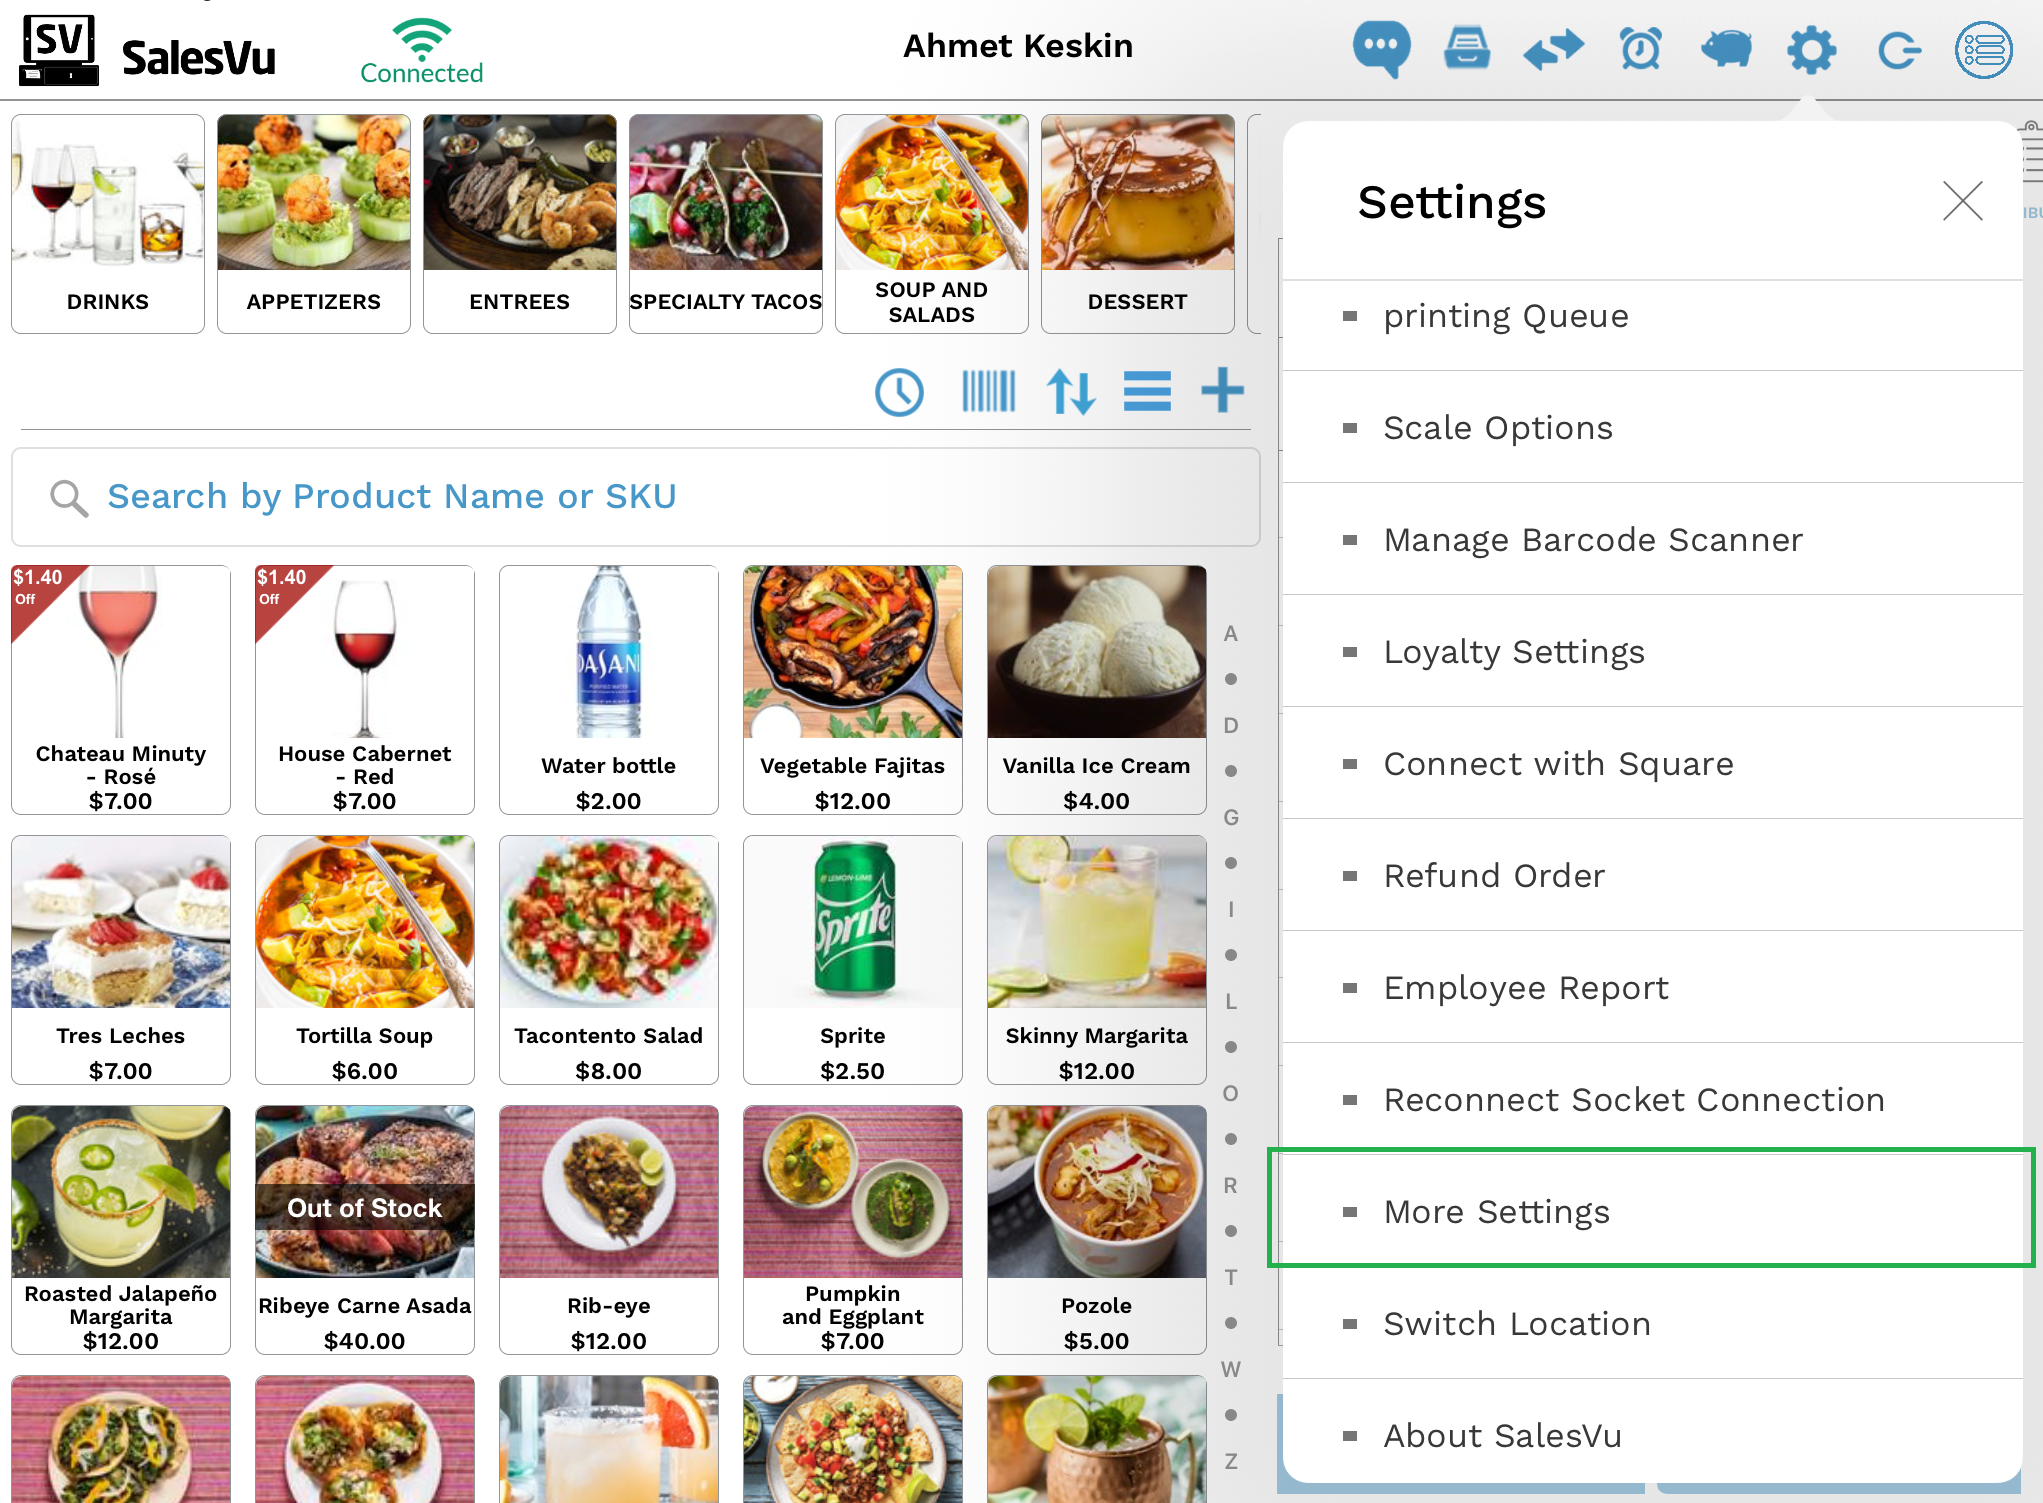Screen dimensions: 2043x1503
Task: Click the piggy bank icon
Action: click(x=1726, y=48)
